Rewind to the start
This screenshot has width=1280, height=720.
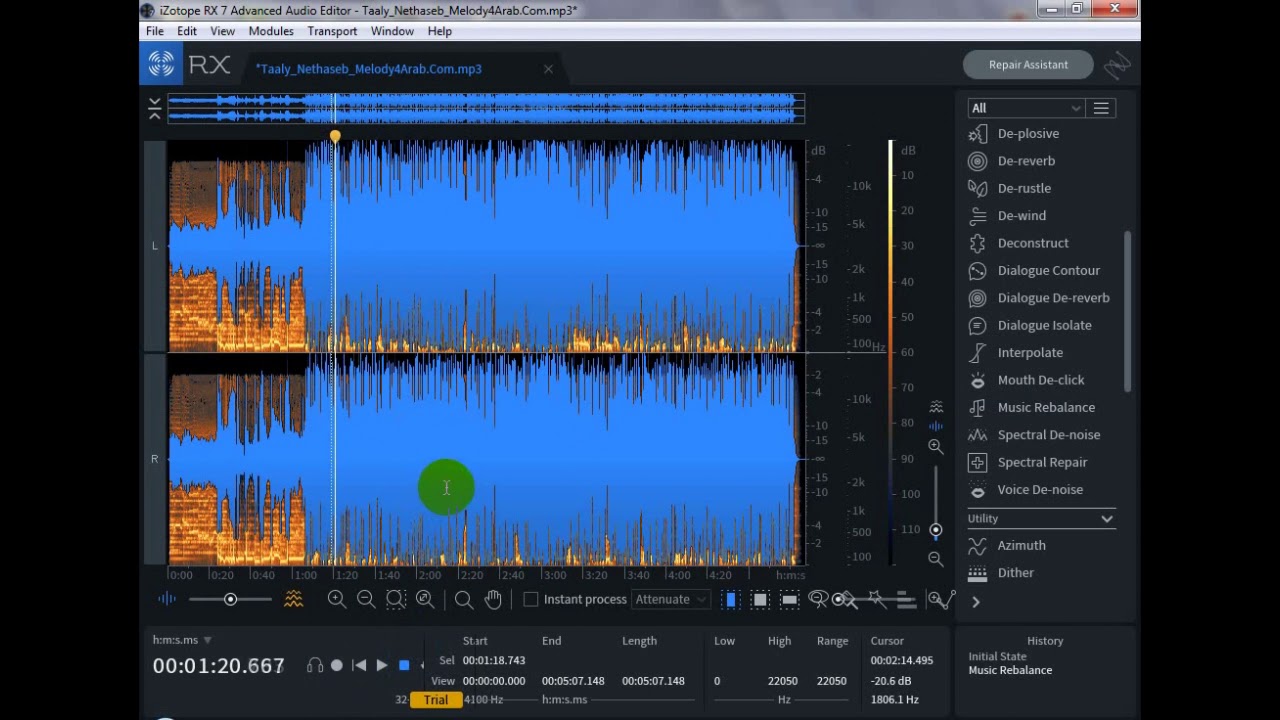coord(359,665)
